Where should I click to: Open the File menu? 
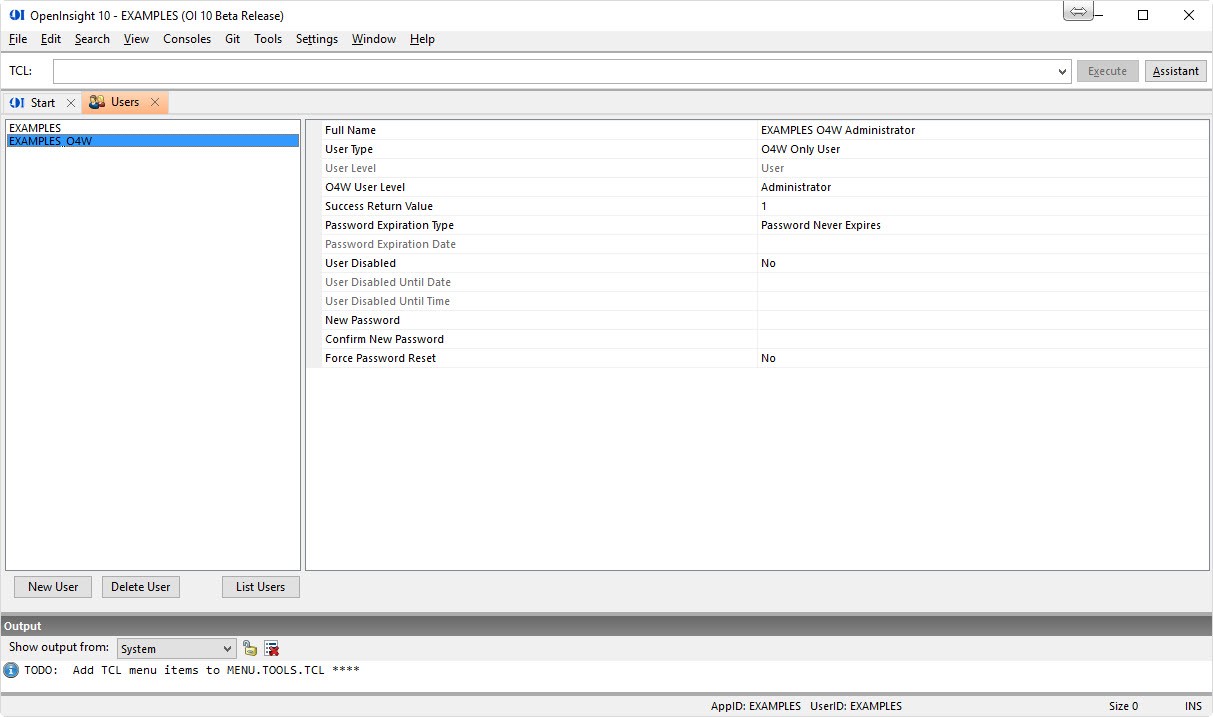18,39
